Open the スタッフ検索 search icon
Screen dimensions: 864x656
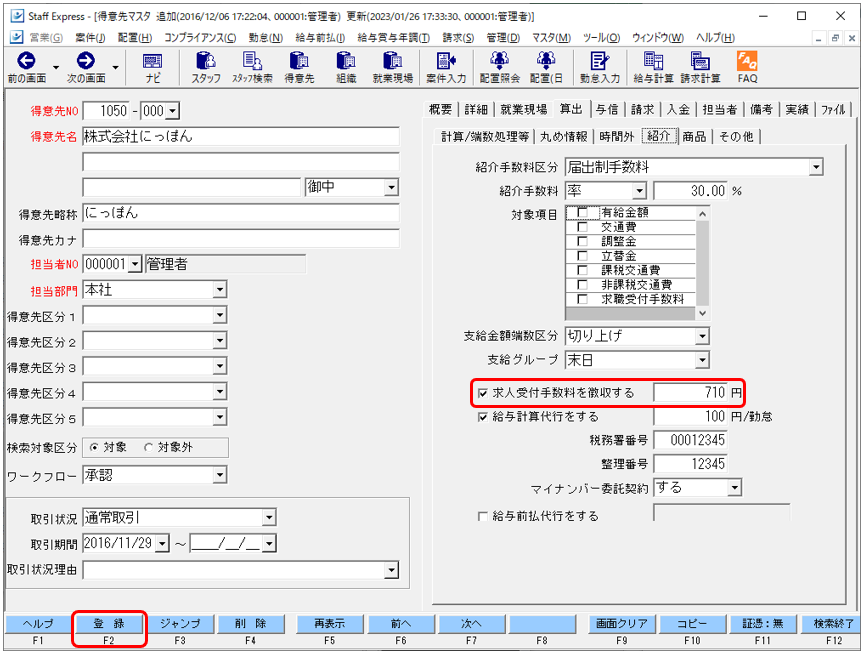(x=252, y=61)
